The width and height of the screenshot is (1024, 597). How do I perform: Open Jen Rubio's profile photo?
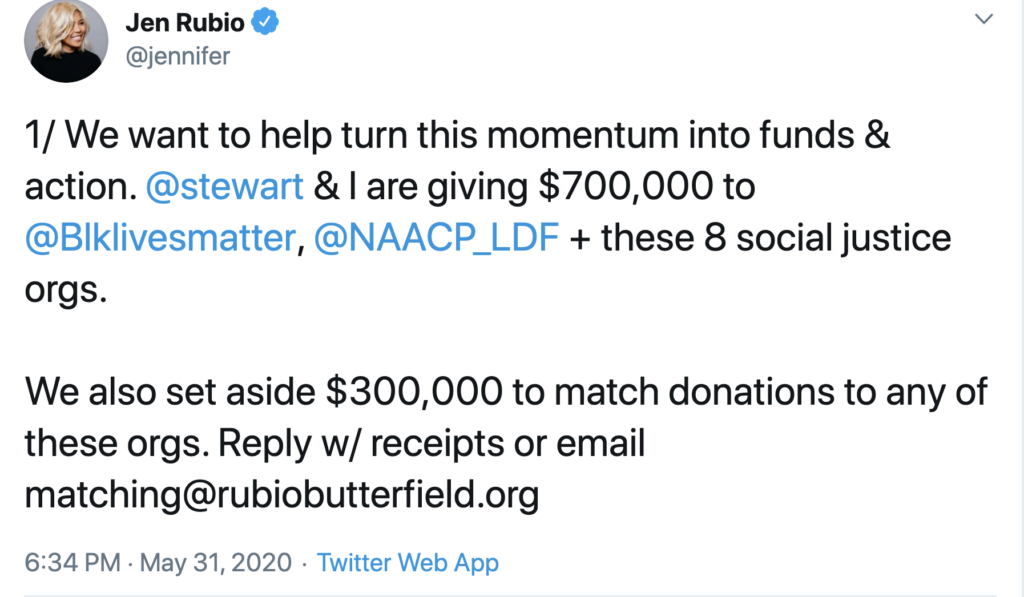[66, 40]
